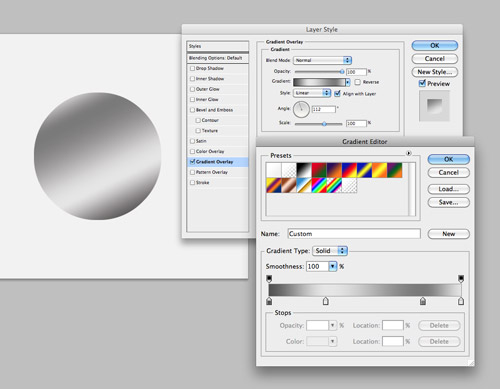Uncheck the Gradient Overlay checkbox
500x389 pixels.
coord(192,162)
